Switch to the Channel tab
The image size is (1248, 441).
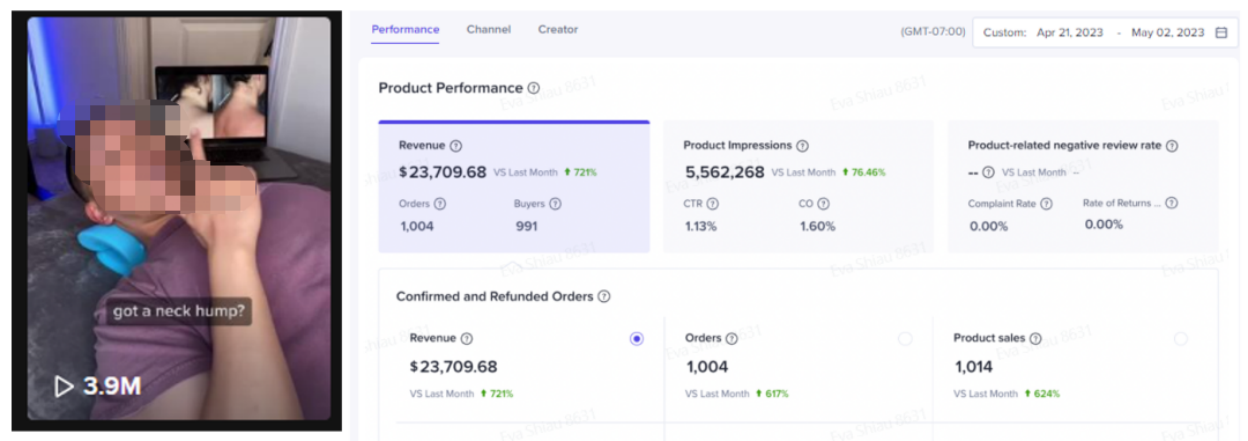pos(488,30)
